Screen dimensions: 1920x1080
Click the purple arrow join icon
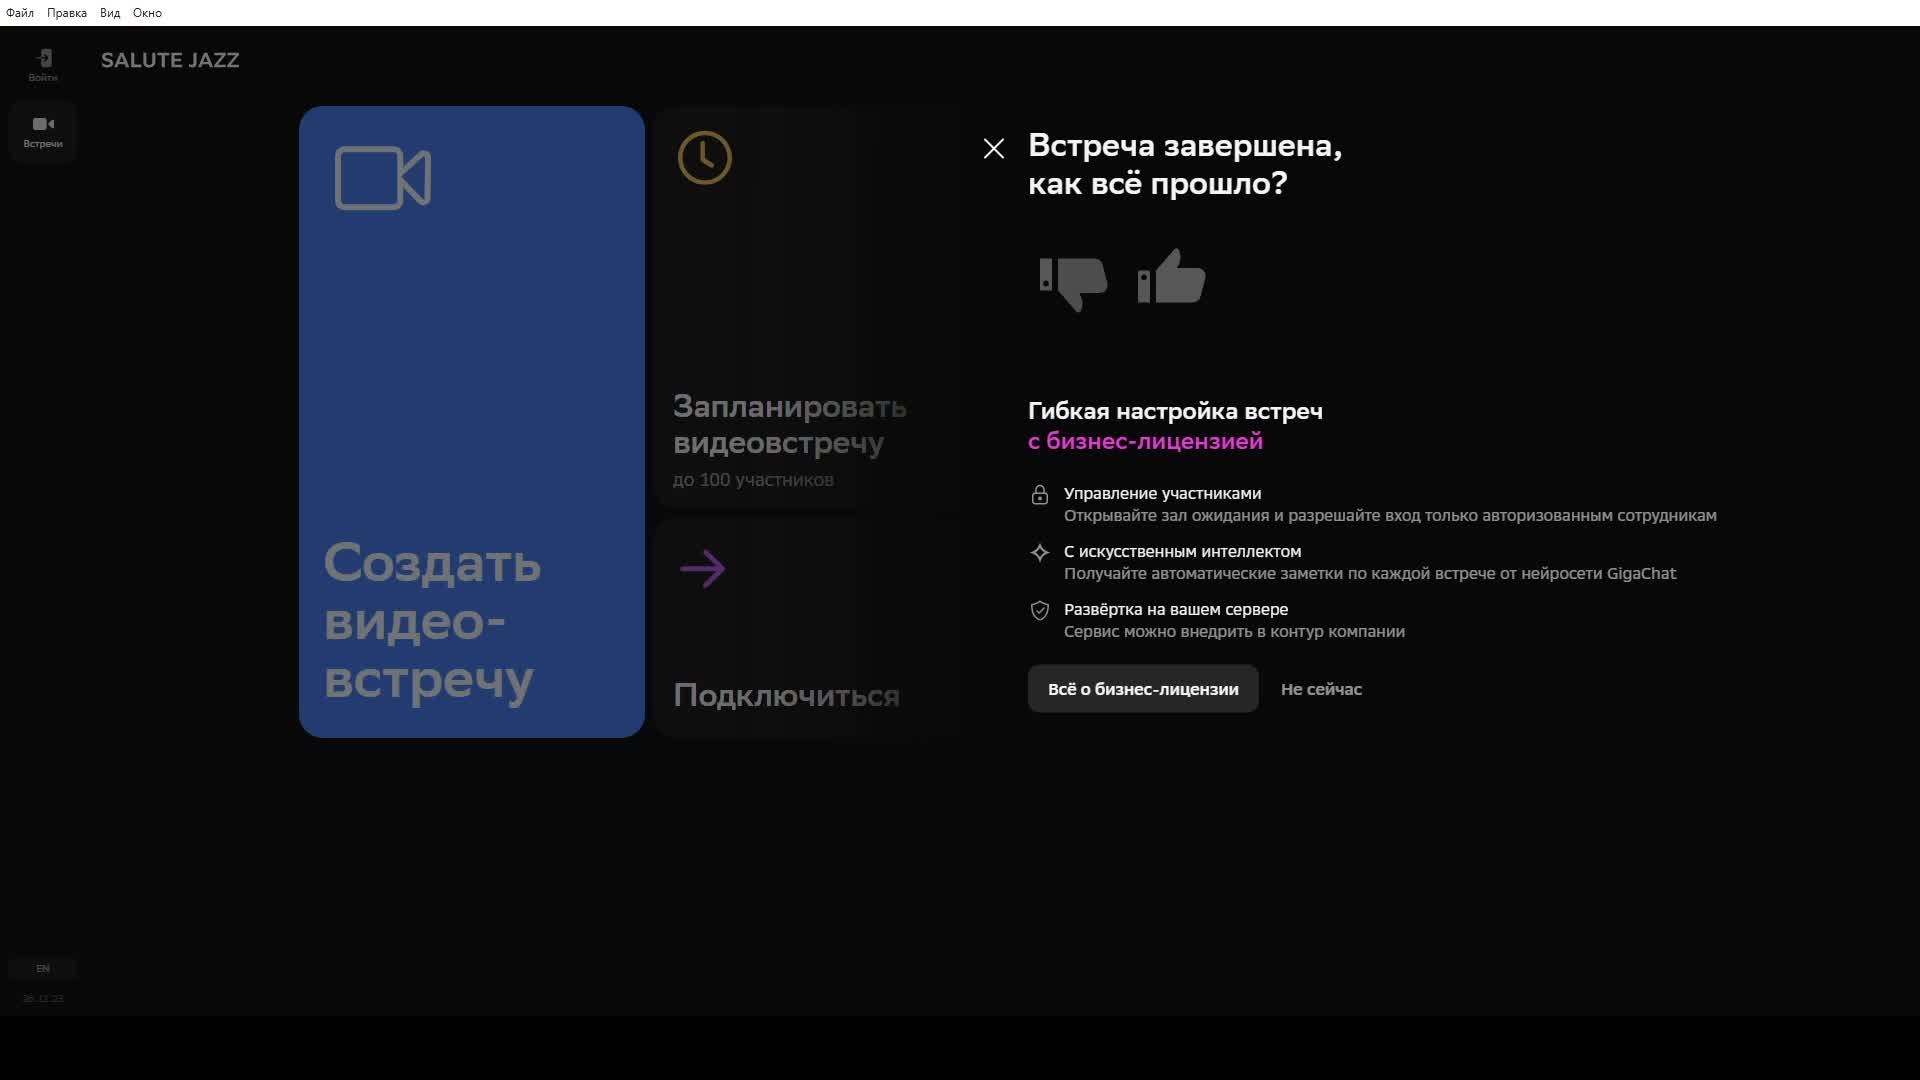(x=702, y=569)
